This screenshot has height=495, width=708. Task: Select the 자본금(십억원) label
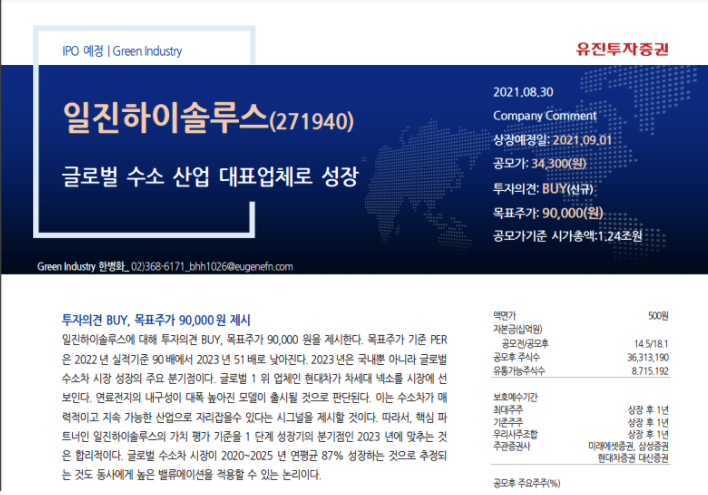(517, 329)
